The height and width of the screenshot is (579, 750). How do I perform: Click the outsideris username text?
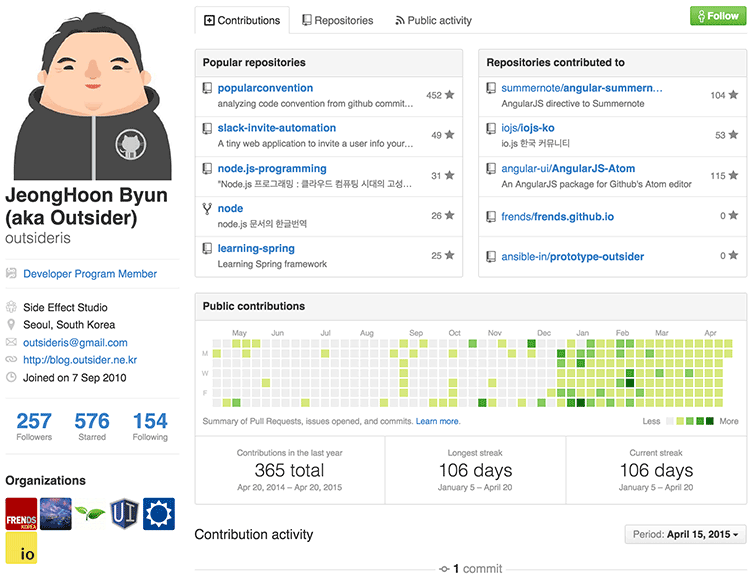pos(38,238)
